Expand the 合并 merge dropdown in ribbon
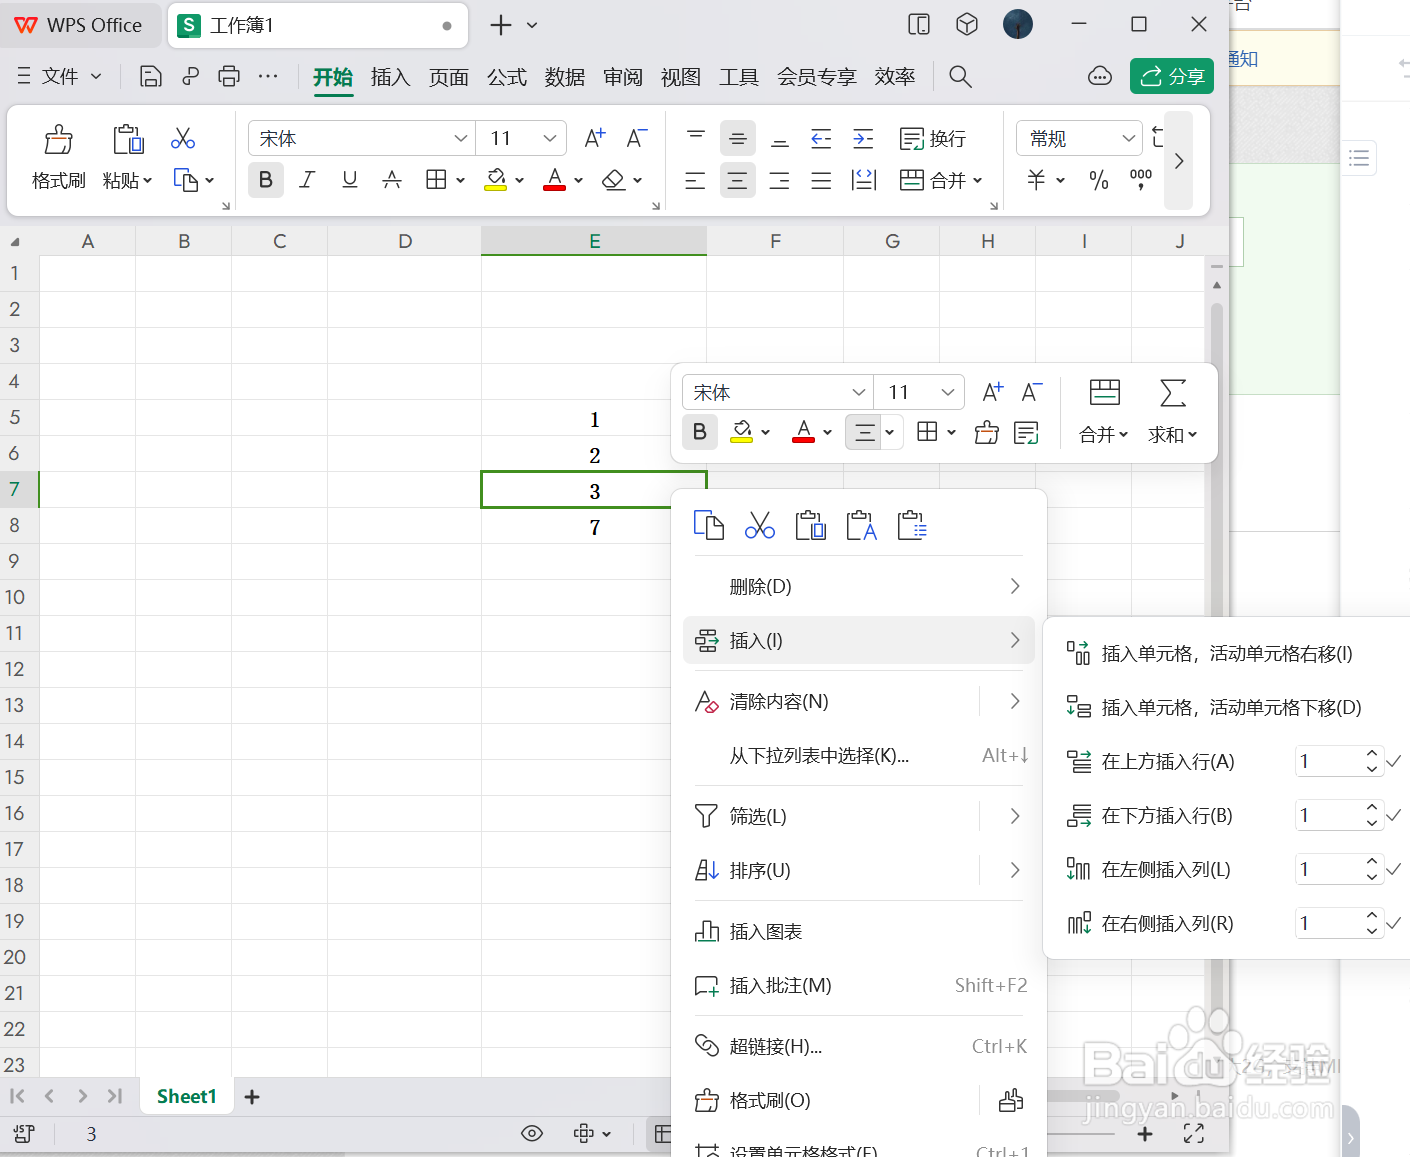The height and width of the screenshot is (1157, 1410). [977, 180]
